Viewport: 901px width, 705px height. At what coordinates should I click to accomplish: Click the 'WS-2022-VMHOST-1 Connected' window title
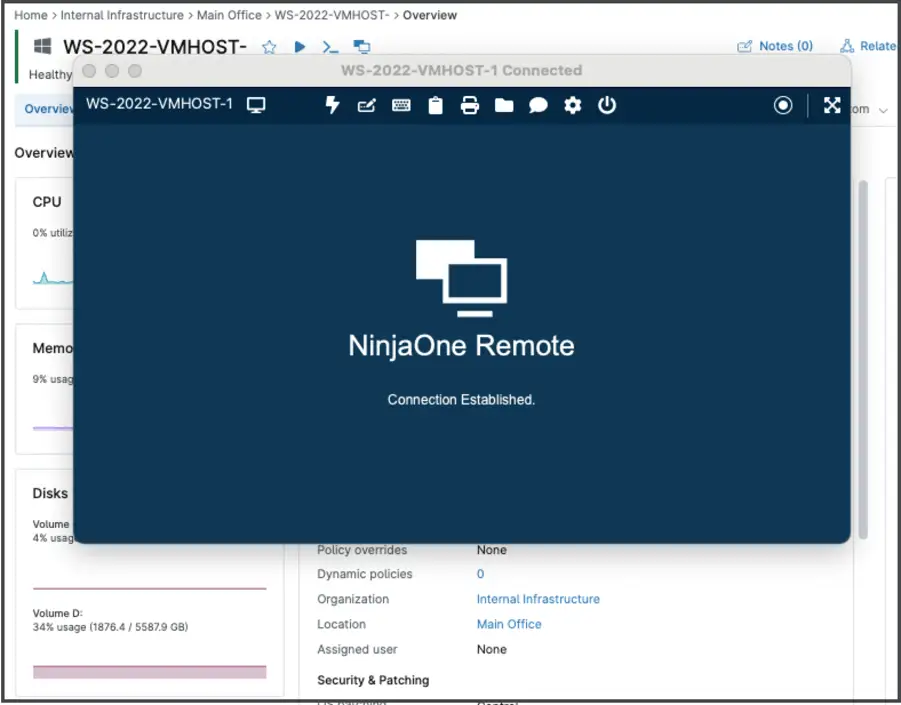[x=461, y=70]
